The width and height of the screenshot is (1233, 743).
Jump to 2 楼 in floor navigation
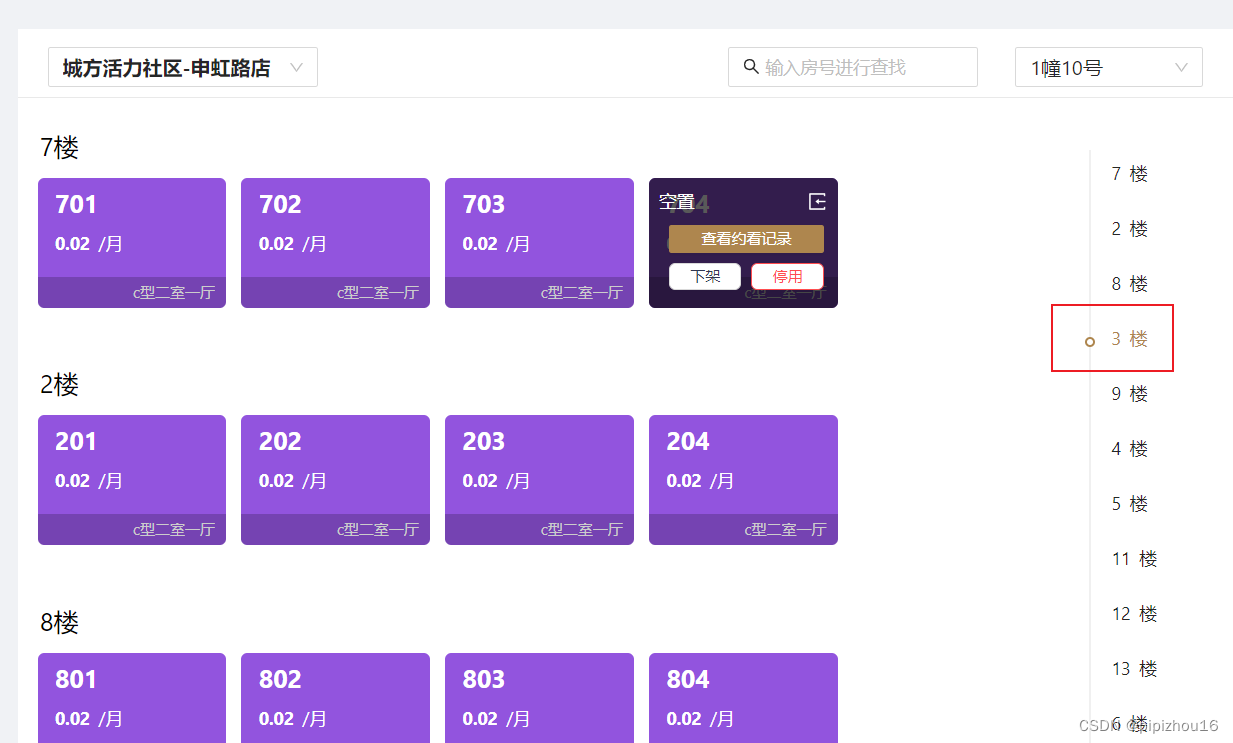click(x=1130, y=229)
